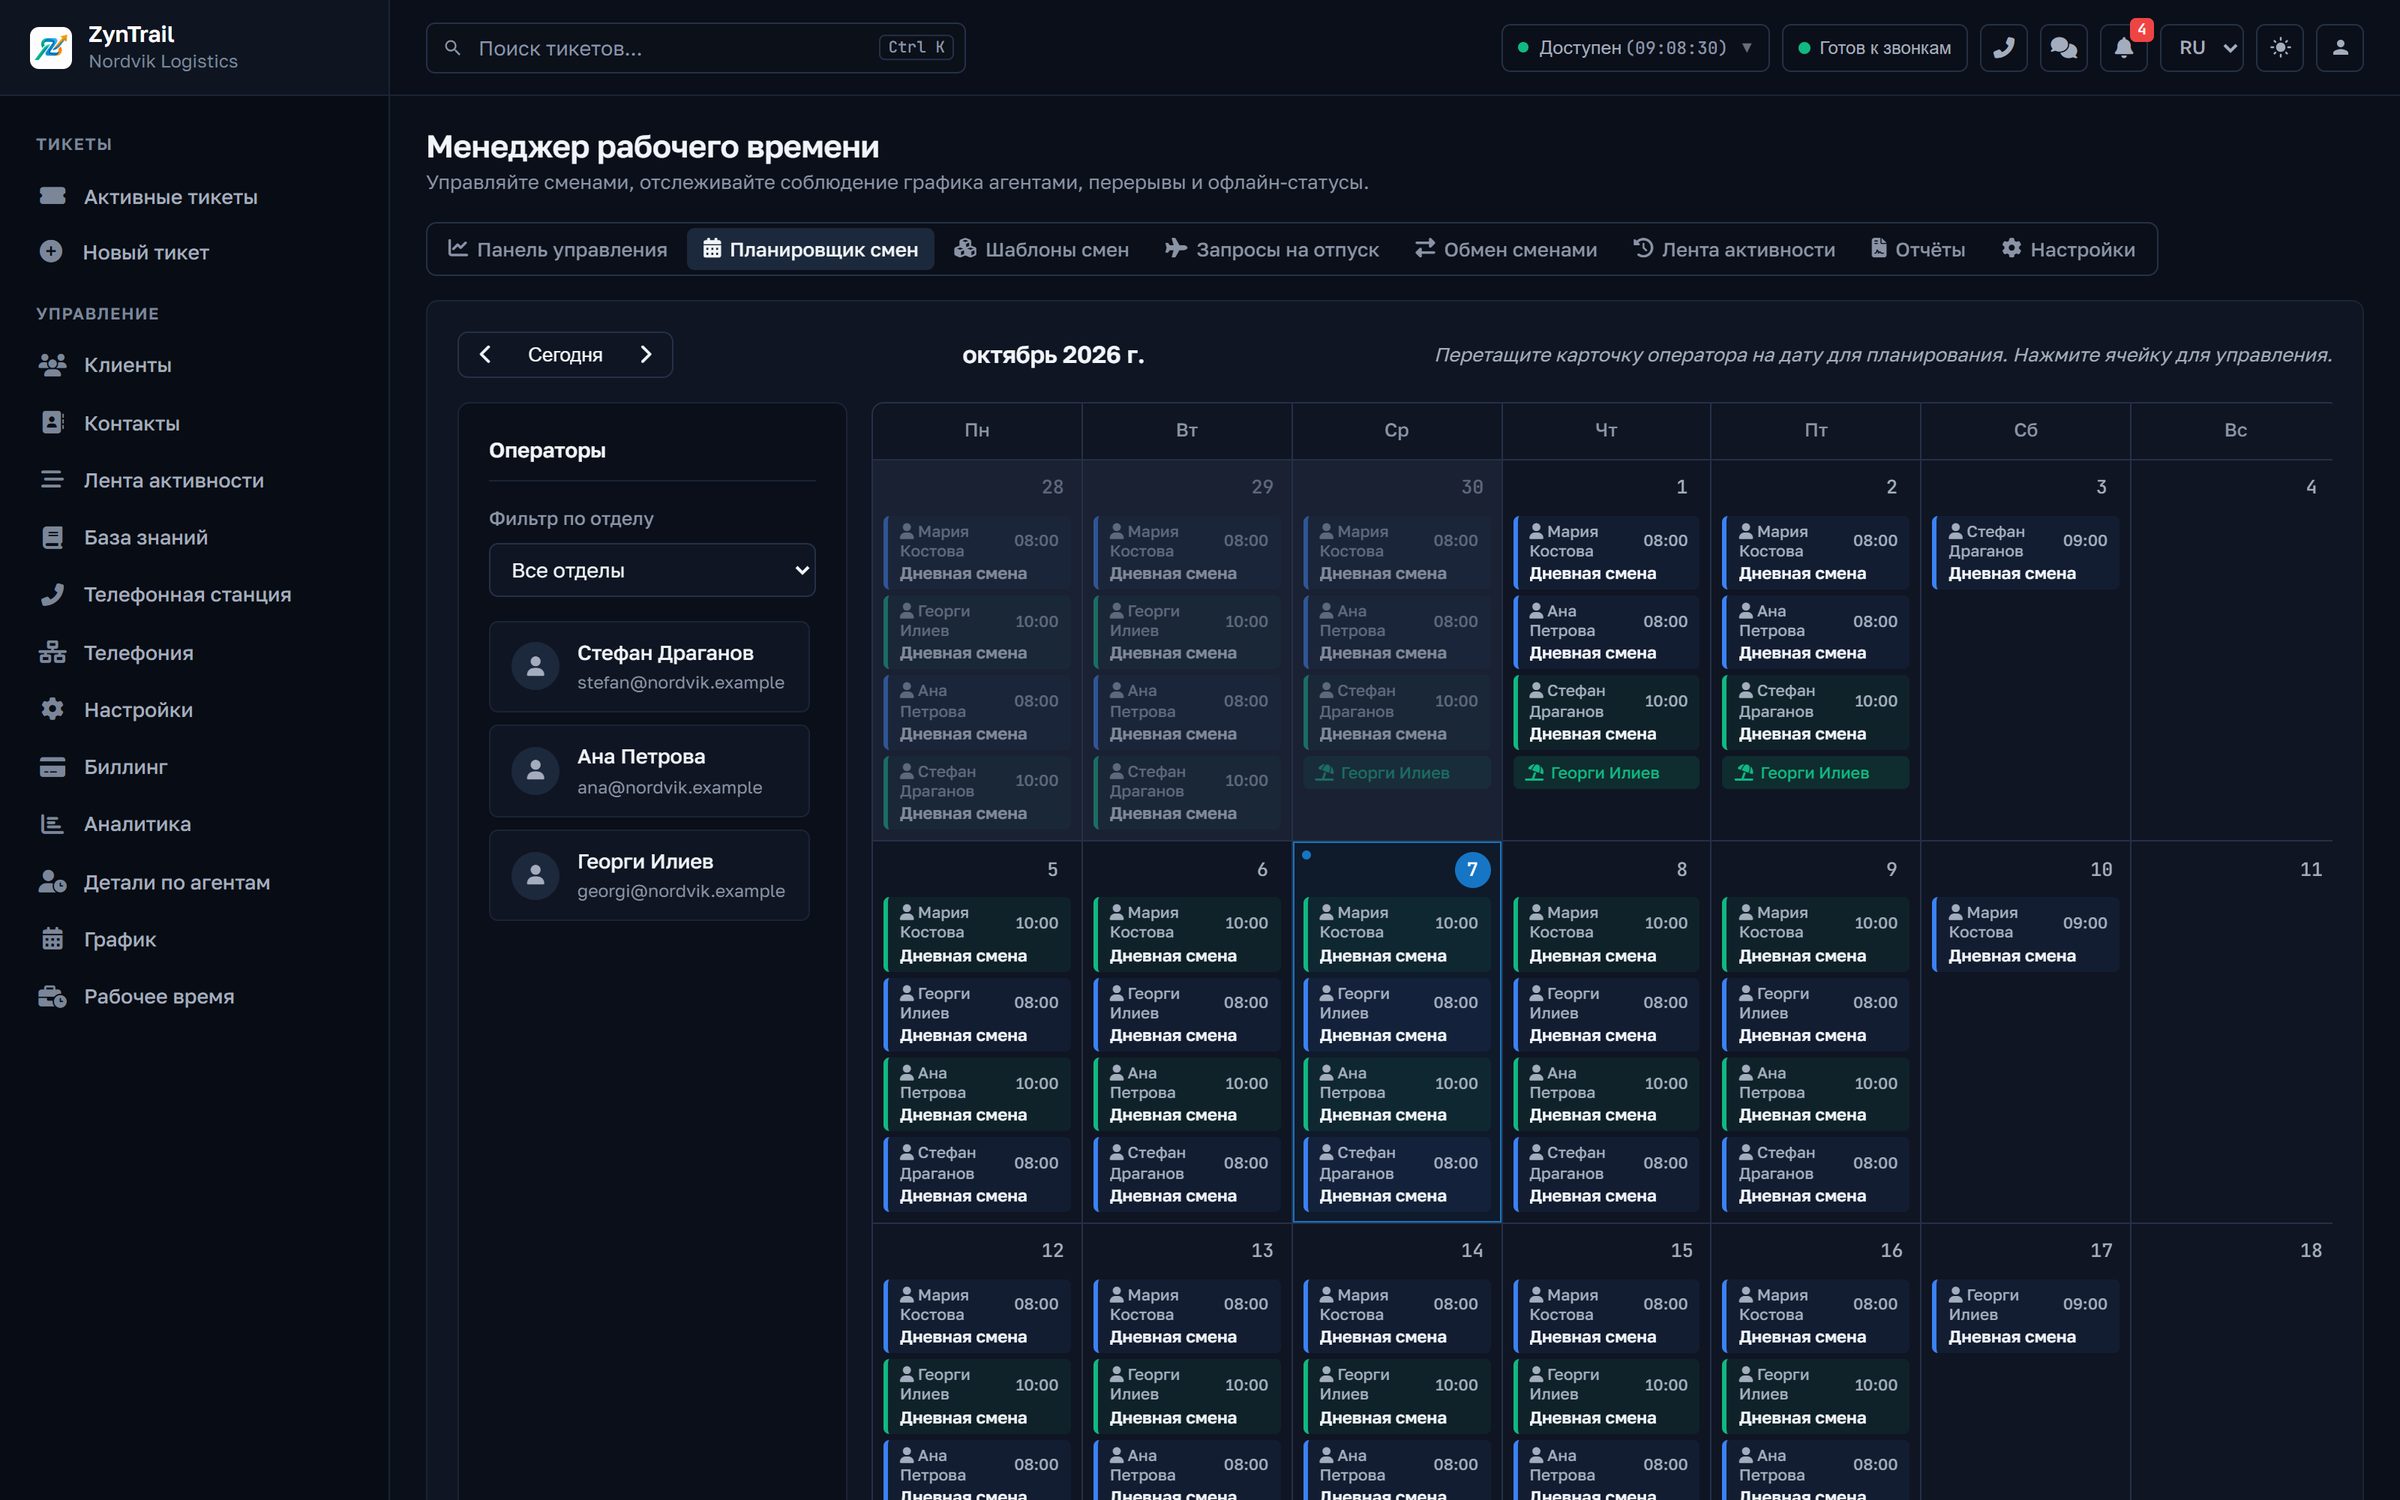
Task: Open the user profile icon
Action: tap(2339, 48)
